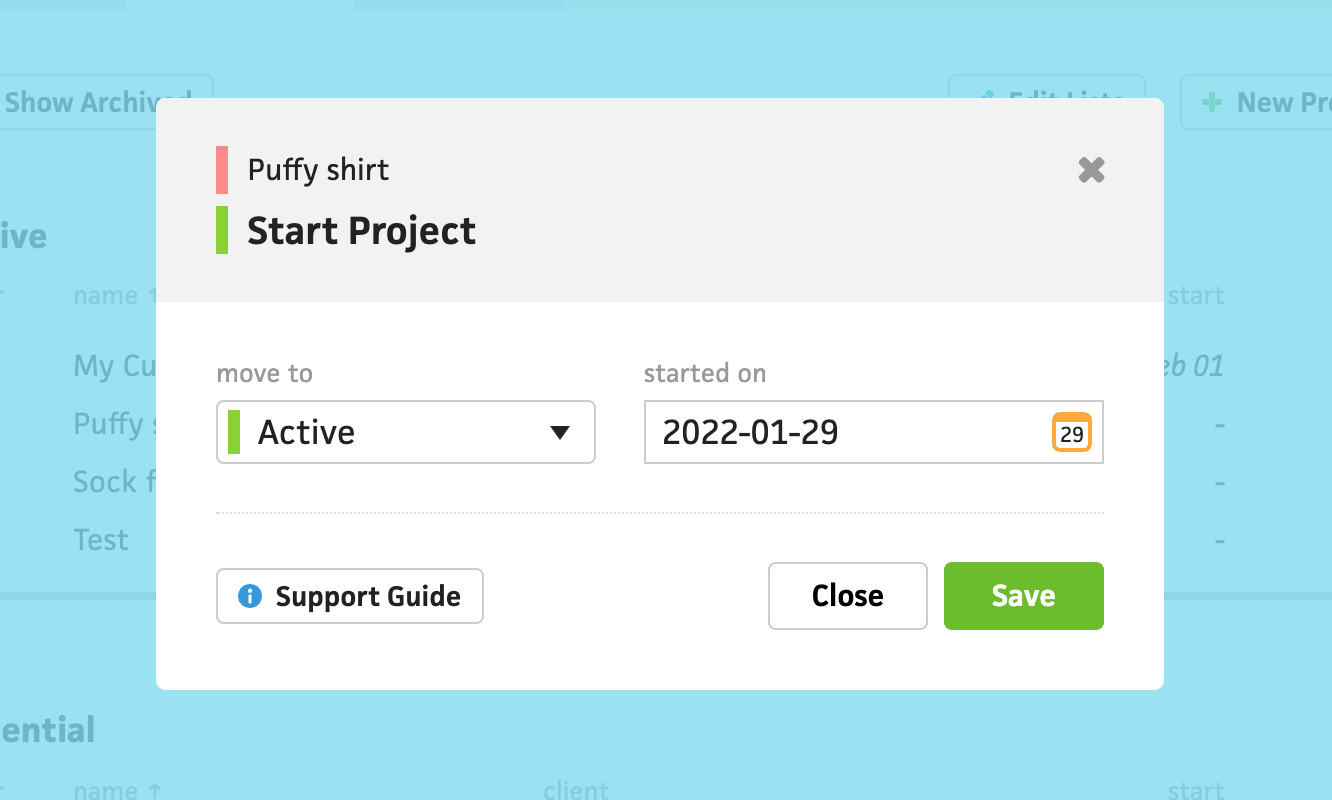
Task: Click the blue info icon in Support Guide
Action: (x=249, y=596)
